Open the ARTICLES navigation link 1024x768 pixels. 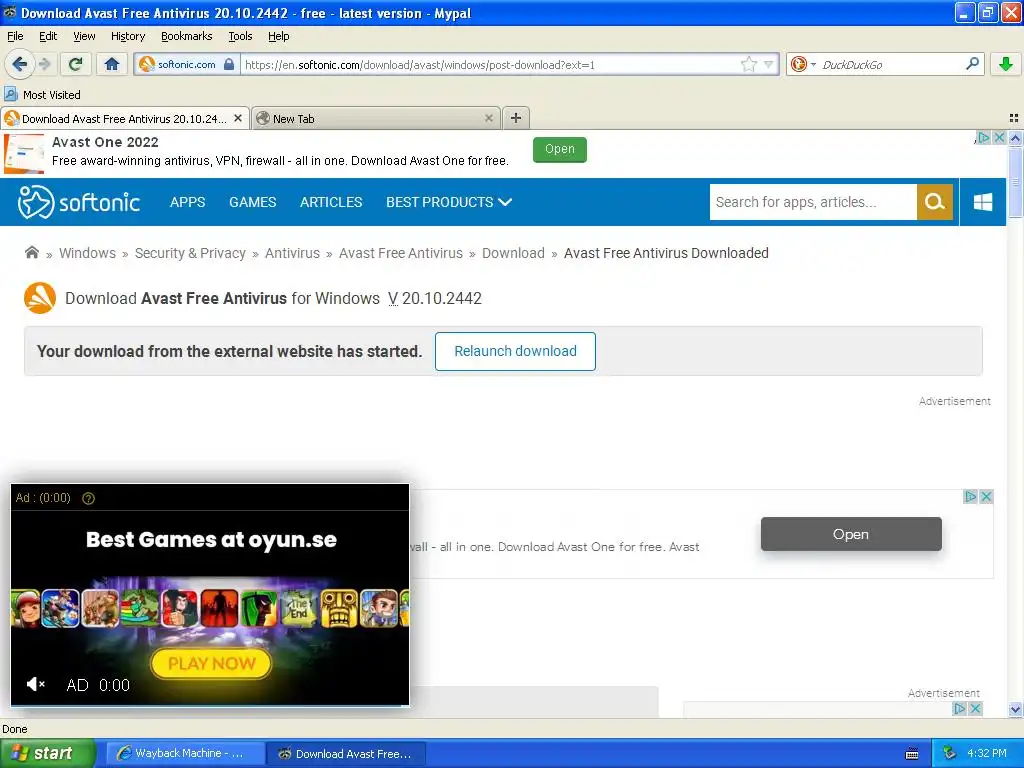[331, 202]
